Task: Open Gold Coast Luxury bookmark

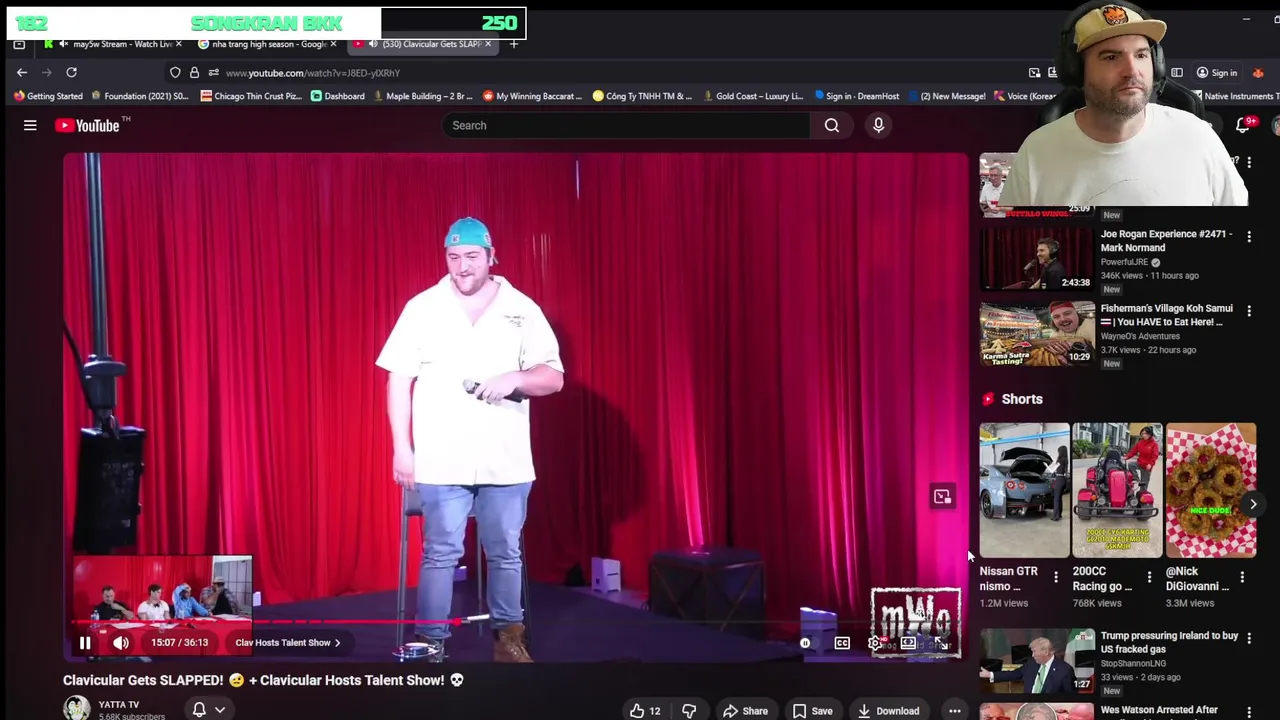Action: pyautogui.click(x=753, y=96)
